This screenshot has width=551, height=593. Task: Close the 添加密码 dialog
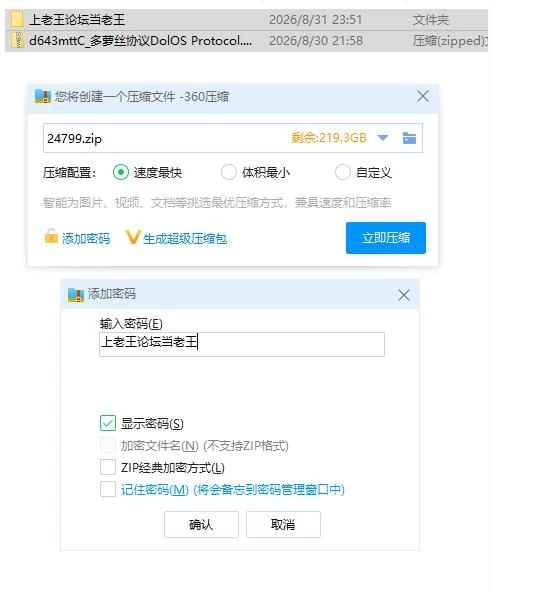click(x=404, y=295)
